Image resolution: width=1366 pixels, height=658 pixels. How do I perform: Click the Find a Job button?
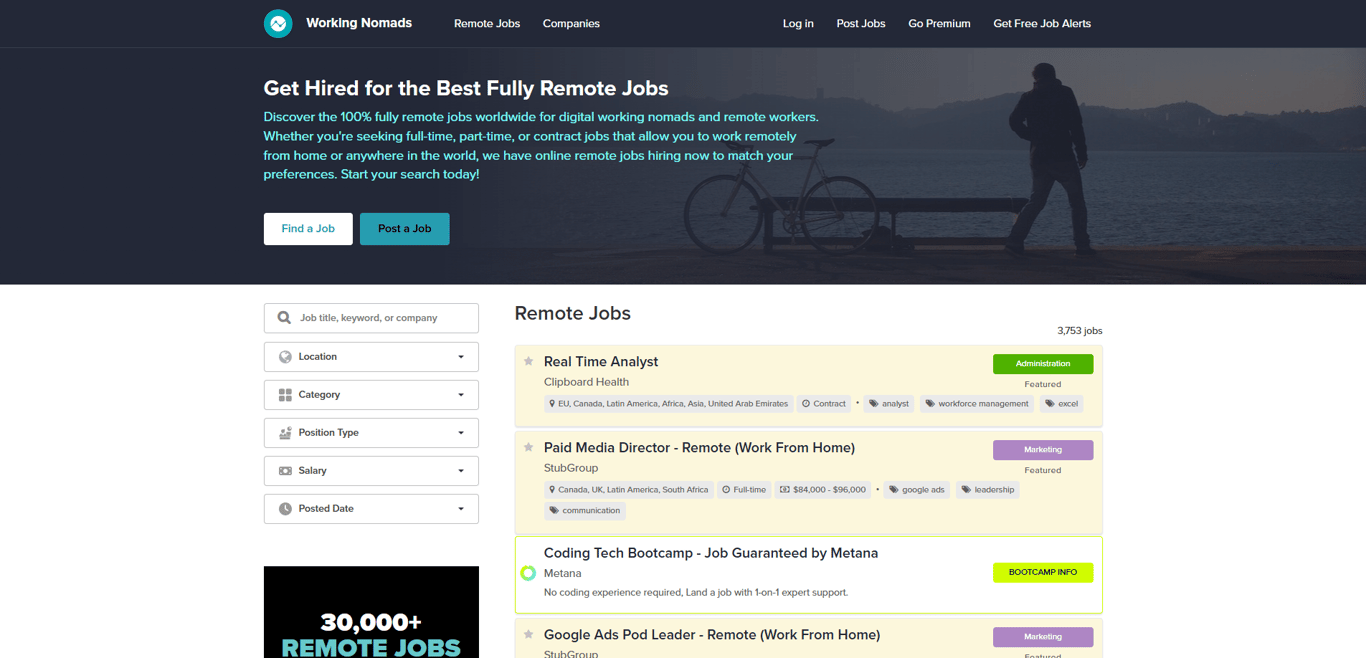click(308, 229)
